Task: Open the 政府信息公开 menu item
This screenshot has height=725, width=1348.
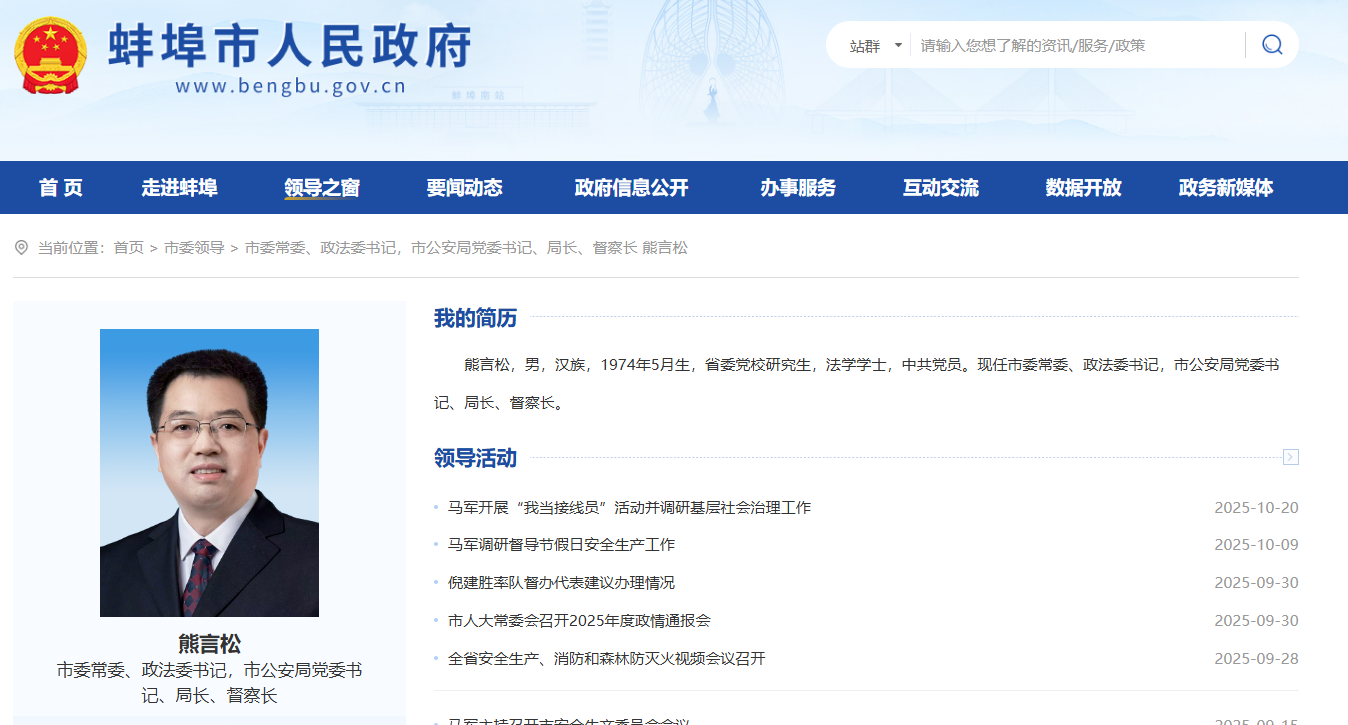Action: [631, 188]
